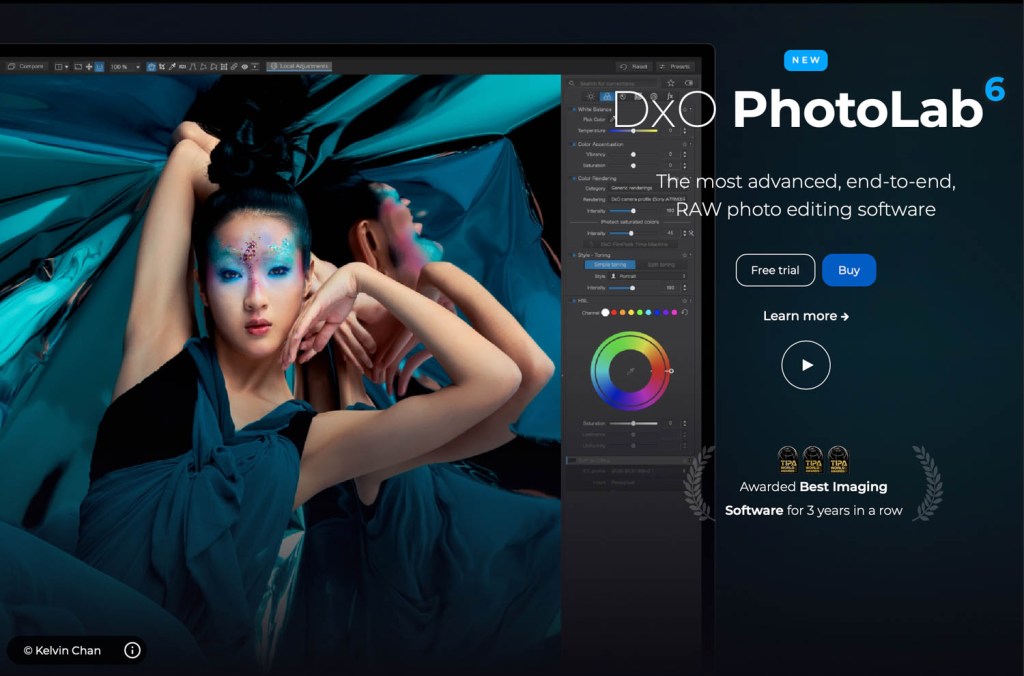Click the handle on the HSL color wheel ring

point(671,371)
